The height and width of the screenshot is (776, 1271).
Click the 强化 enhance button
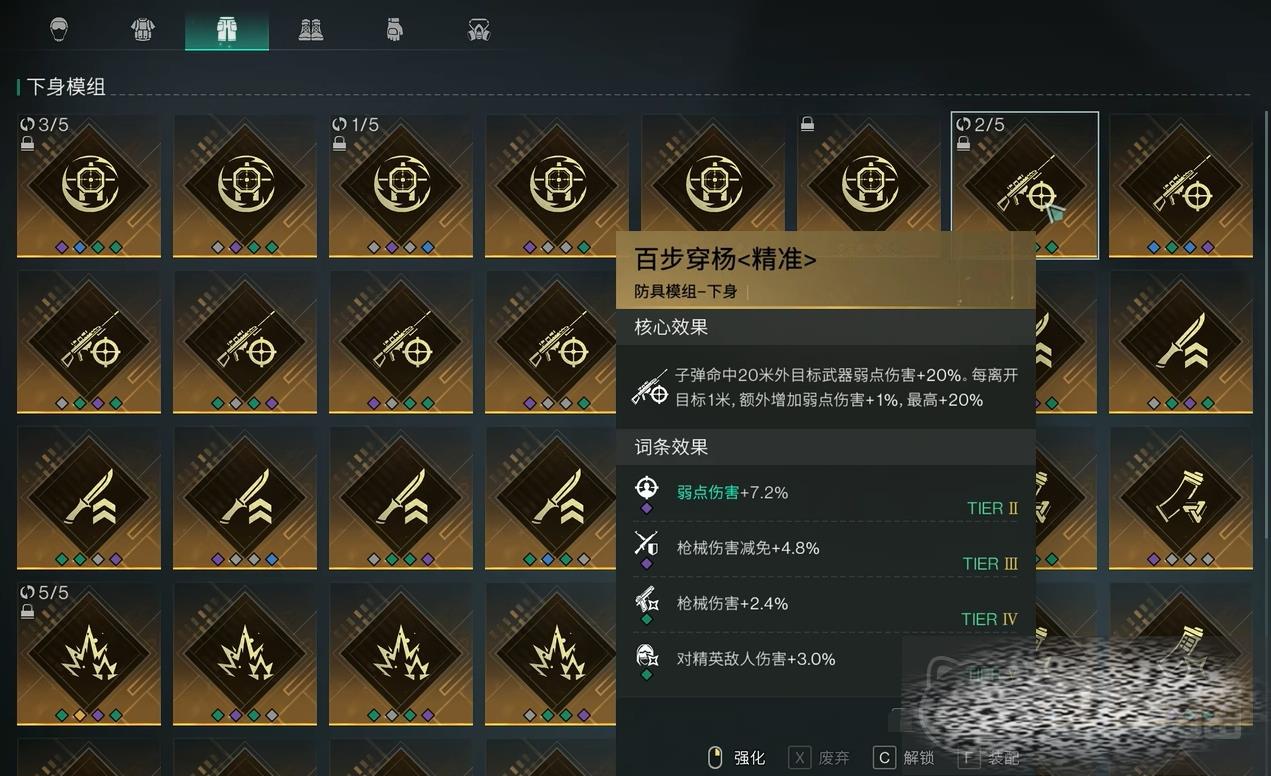click(736, 757)
